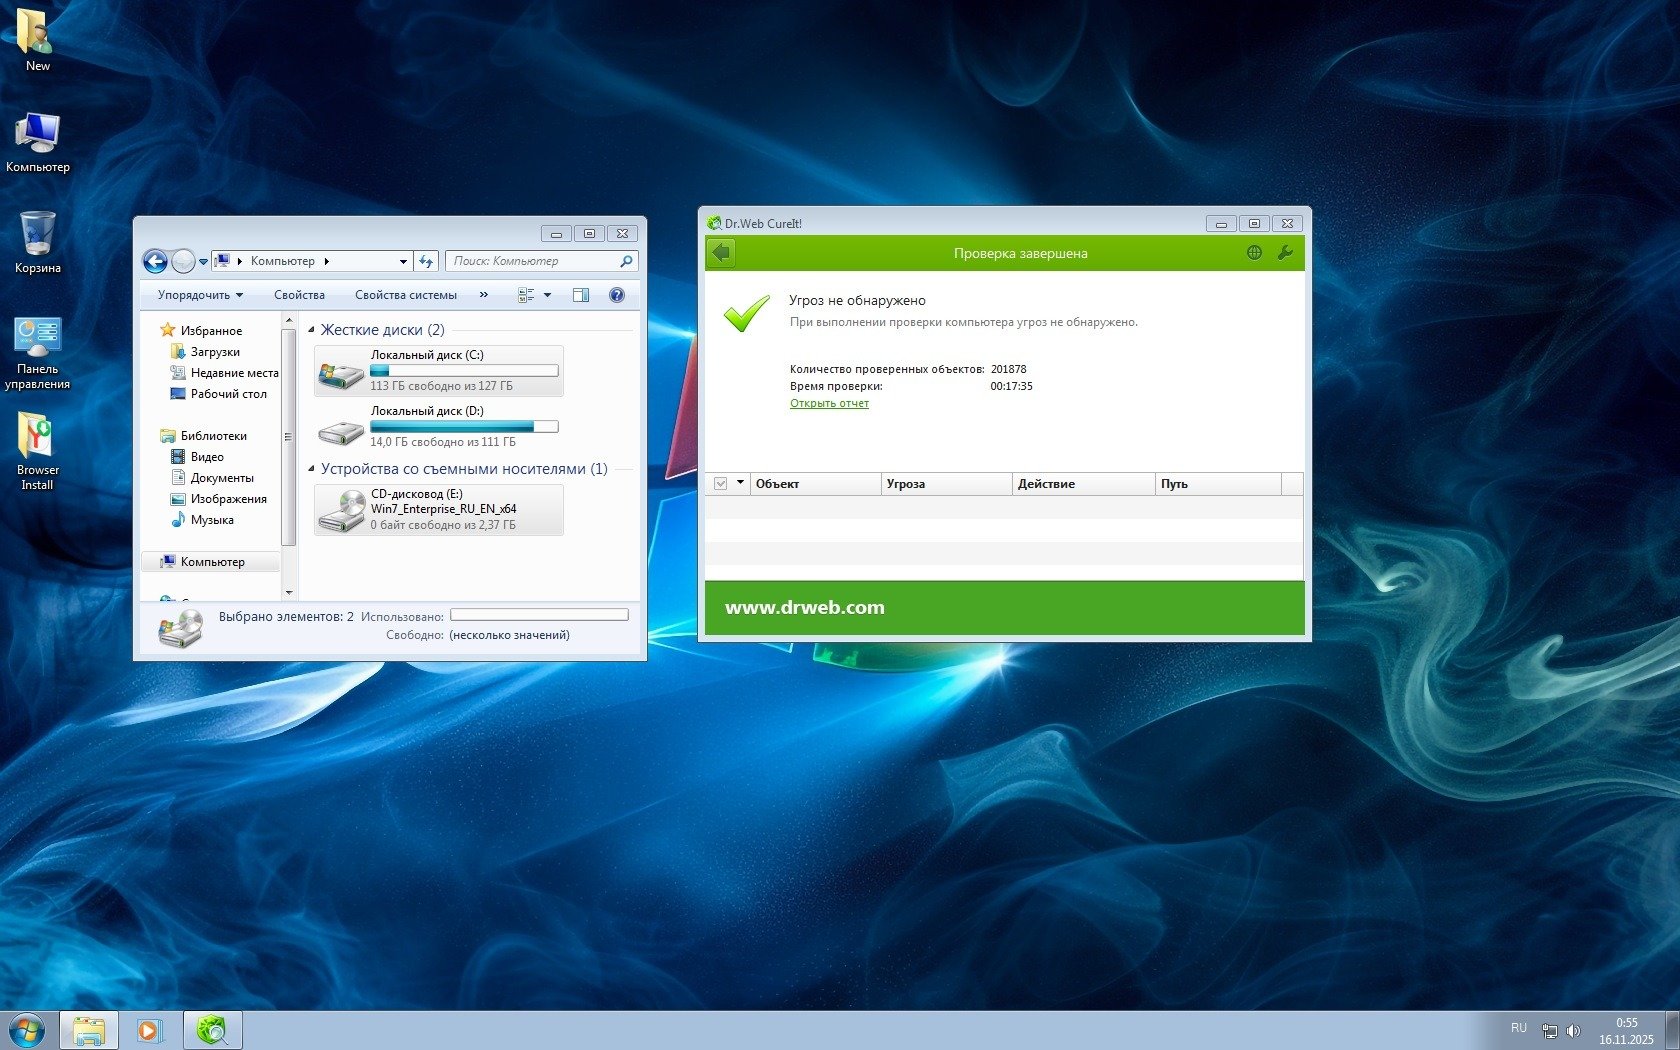The height and width of the screenshot is (1050, 1680).
Task: Open Dr.Web language globe icon
Action: (1254, 253)
